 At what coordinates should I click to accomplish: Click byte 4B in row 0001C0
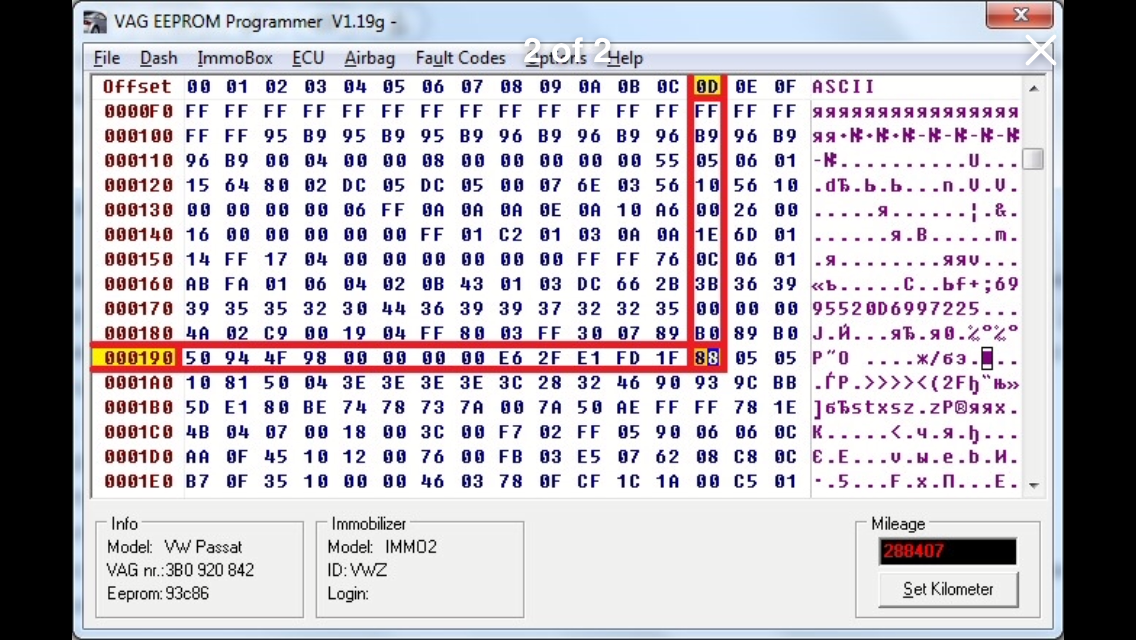(198, 432)
